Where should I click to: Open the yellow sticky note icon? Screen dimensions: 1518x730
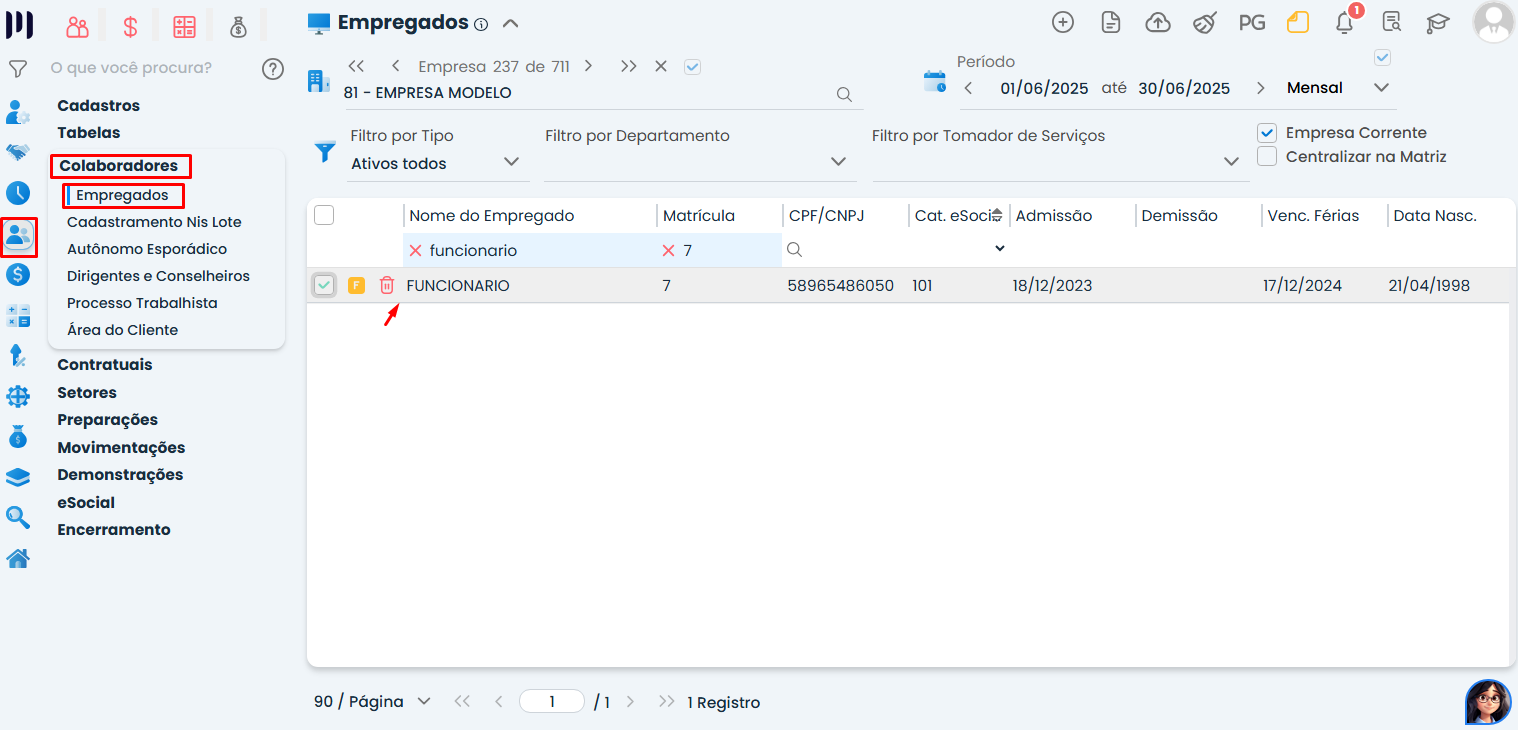coord(1298,22)
